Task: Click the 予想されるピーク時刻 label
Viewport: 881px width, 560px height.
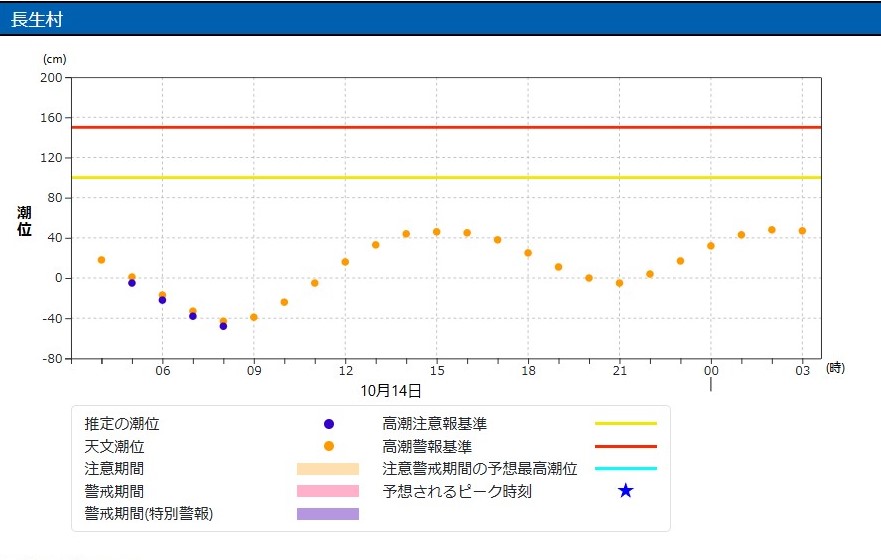Action: click(x=457, y=491)
